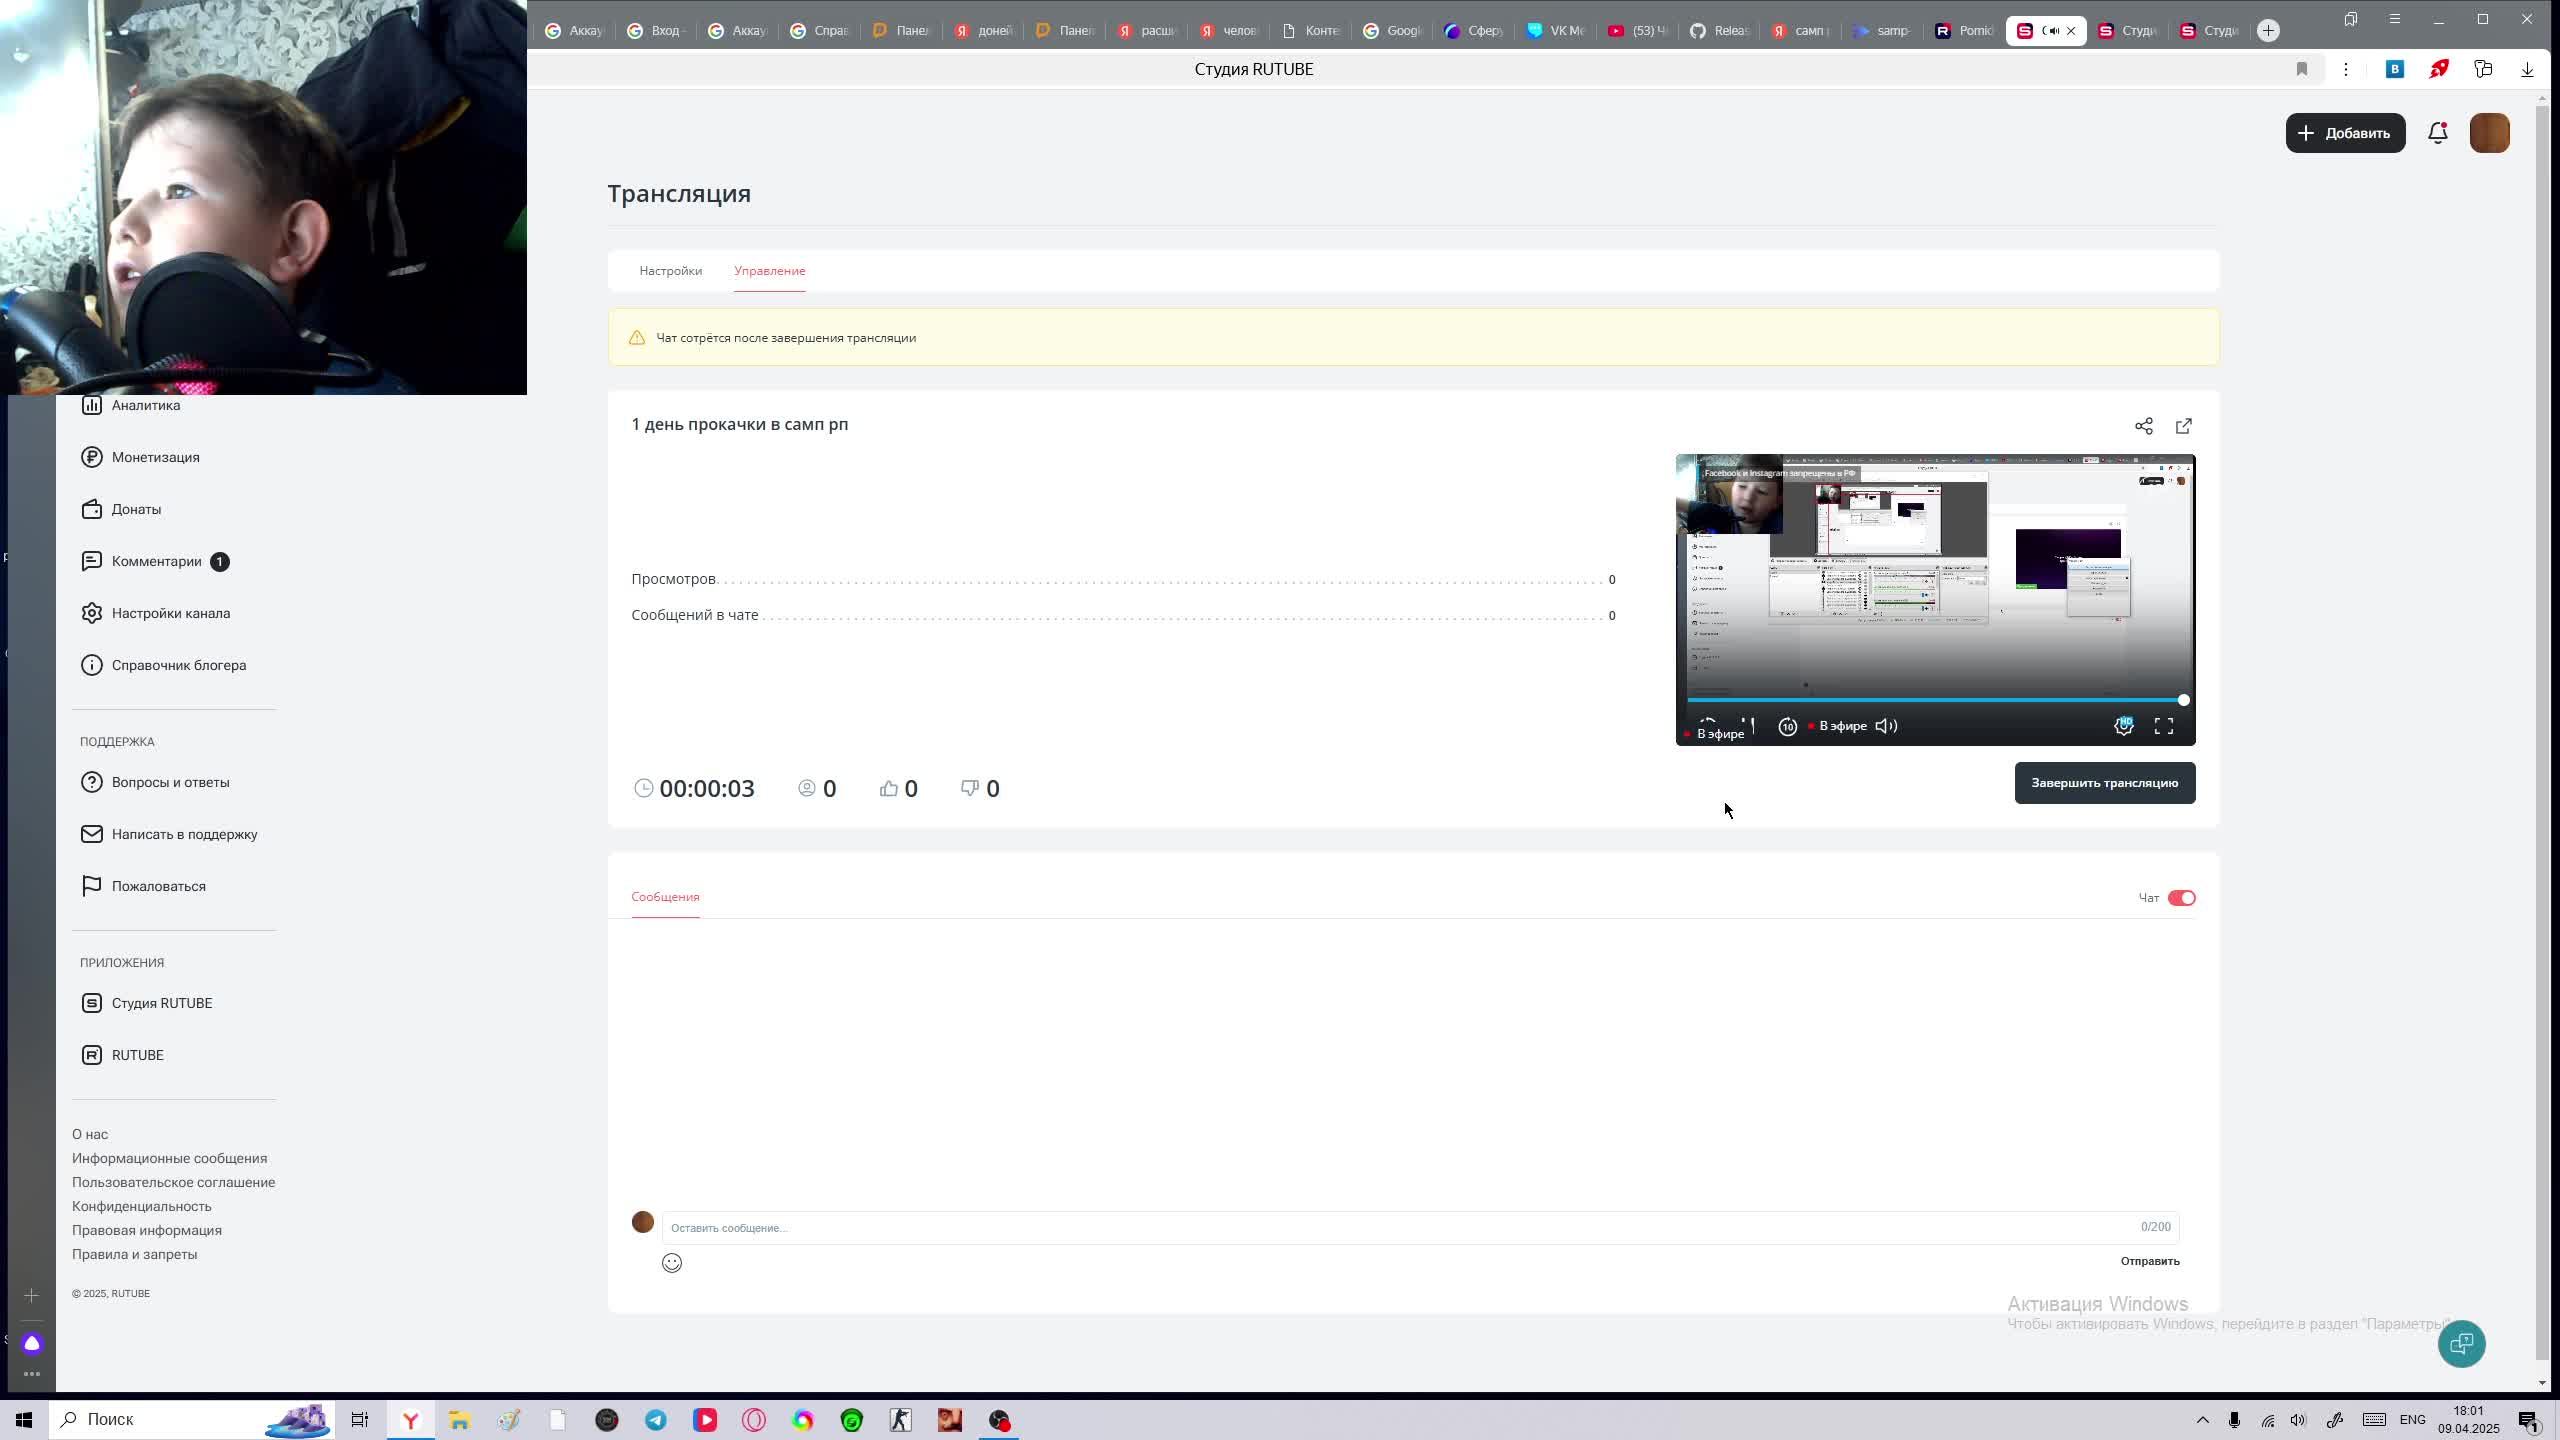Click the share icon for the stream
2560x1440 pixels.
(x=2143, y=426)
